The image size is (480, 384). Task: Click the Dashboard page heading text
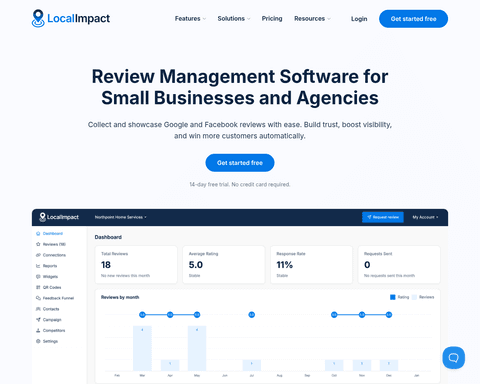pyautogui.click(x=108, y=237)
